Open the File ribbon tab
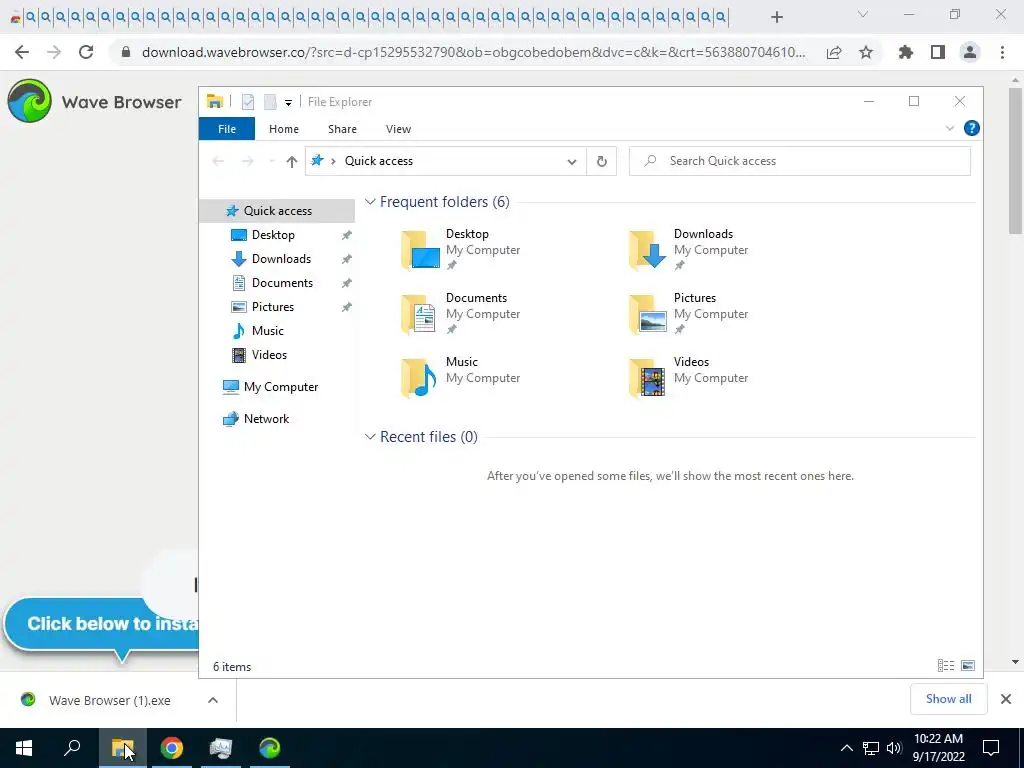1024x768 pixels. point(227,129)
